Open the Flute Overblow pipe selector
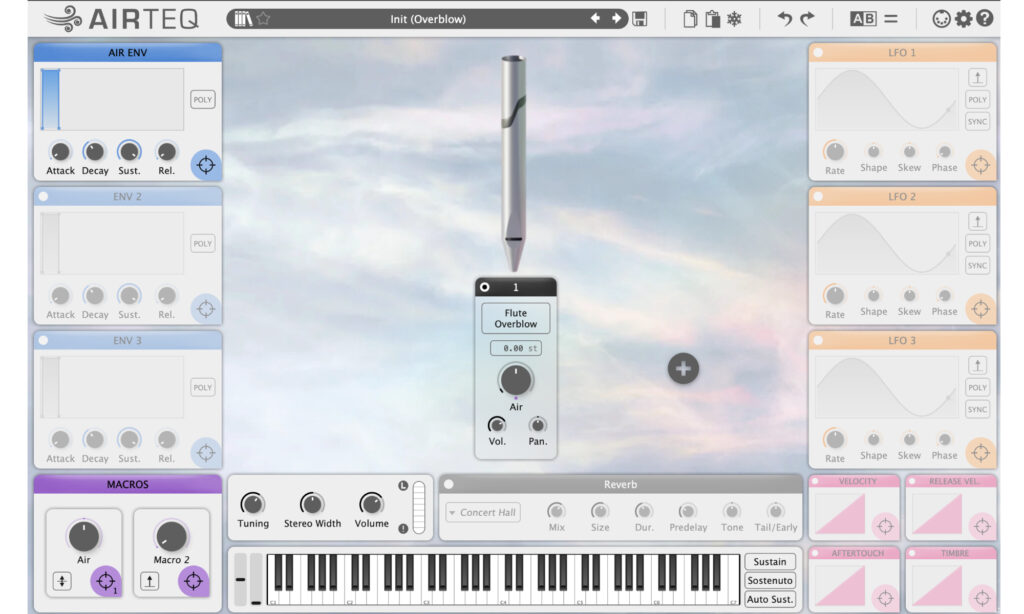 pos(515,318)
